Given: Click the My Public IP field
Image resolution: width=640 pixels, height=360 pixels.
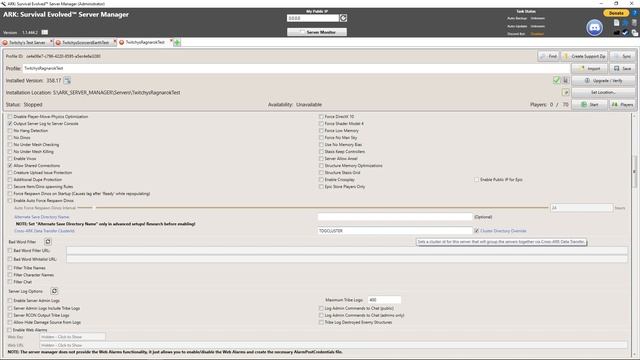Looking at the screenshot, I should click(313, 18).
